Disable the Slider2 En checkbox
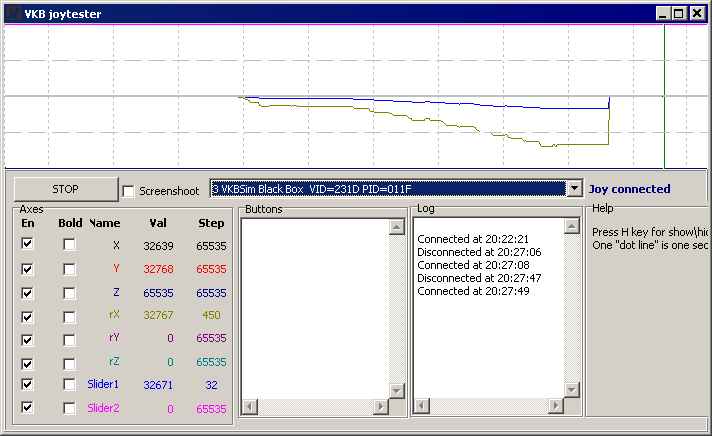This screenshot has height=436, width=712. (x=27, y=407)
